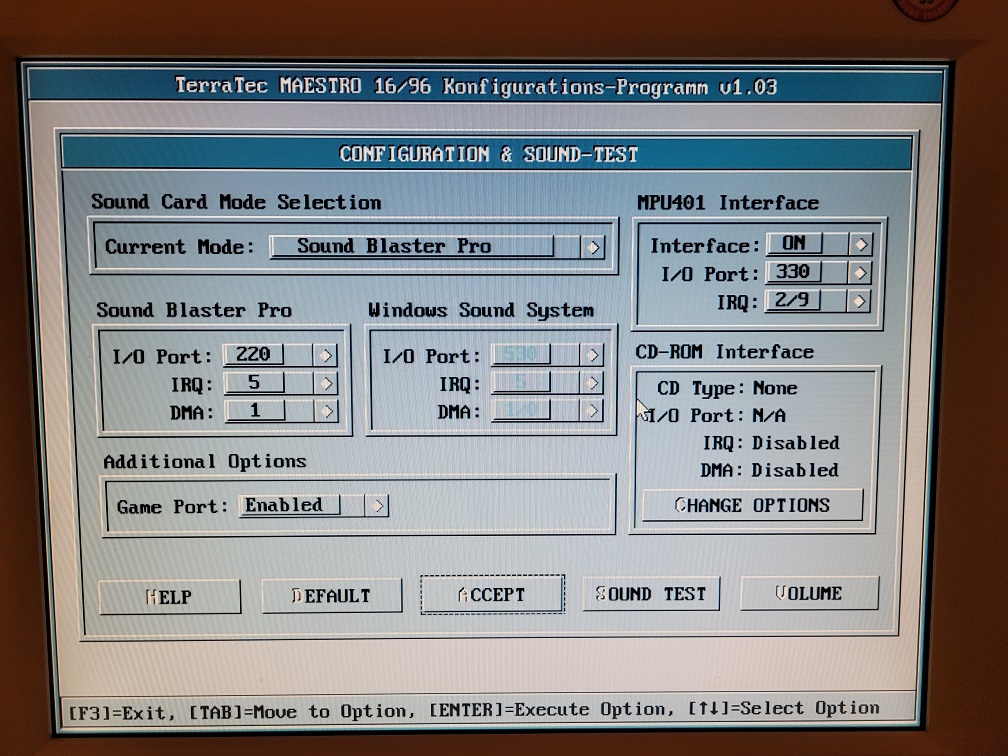Open the Current Mode dropdown arrow
Image resolution: width=1008 pixels, height=756 pixels.
[593, 247]
